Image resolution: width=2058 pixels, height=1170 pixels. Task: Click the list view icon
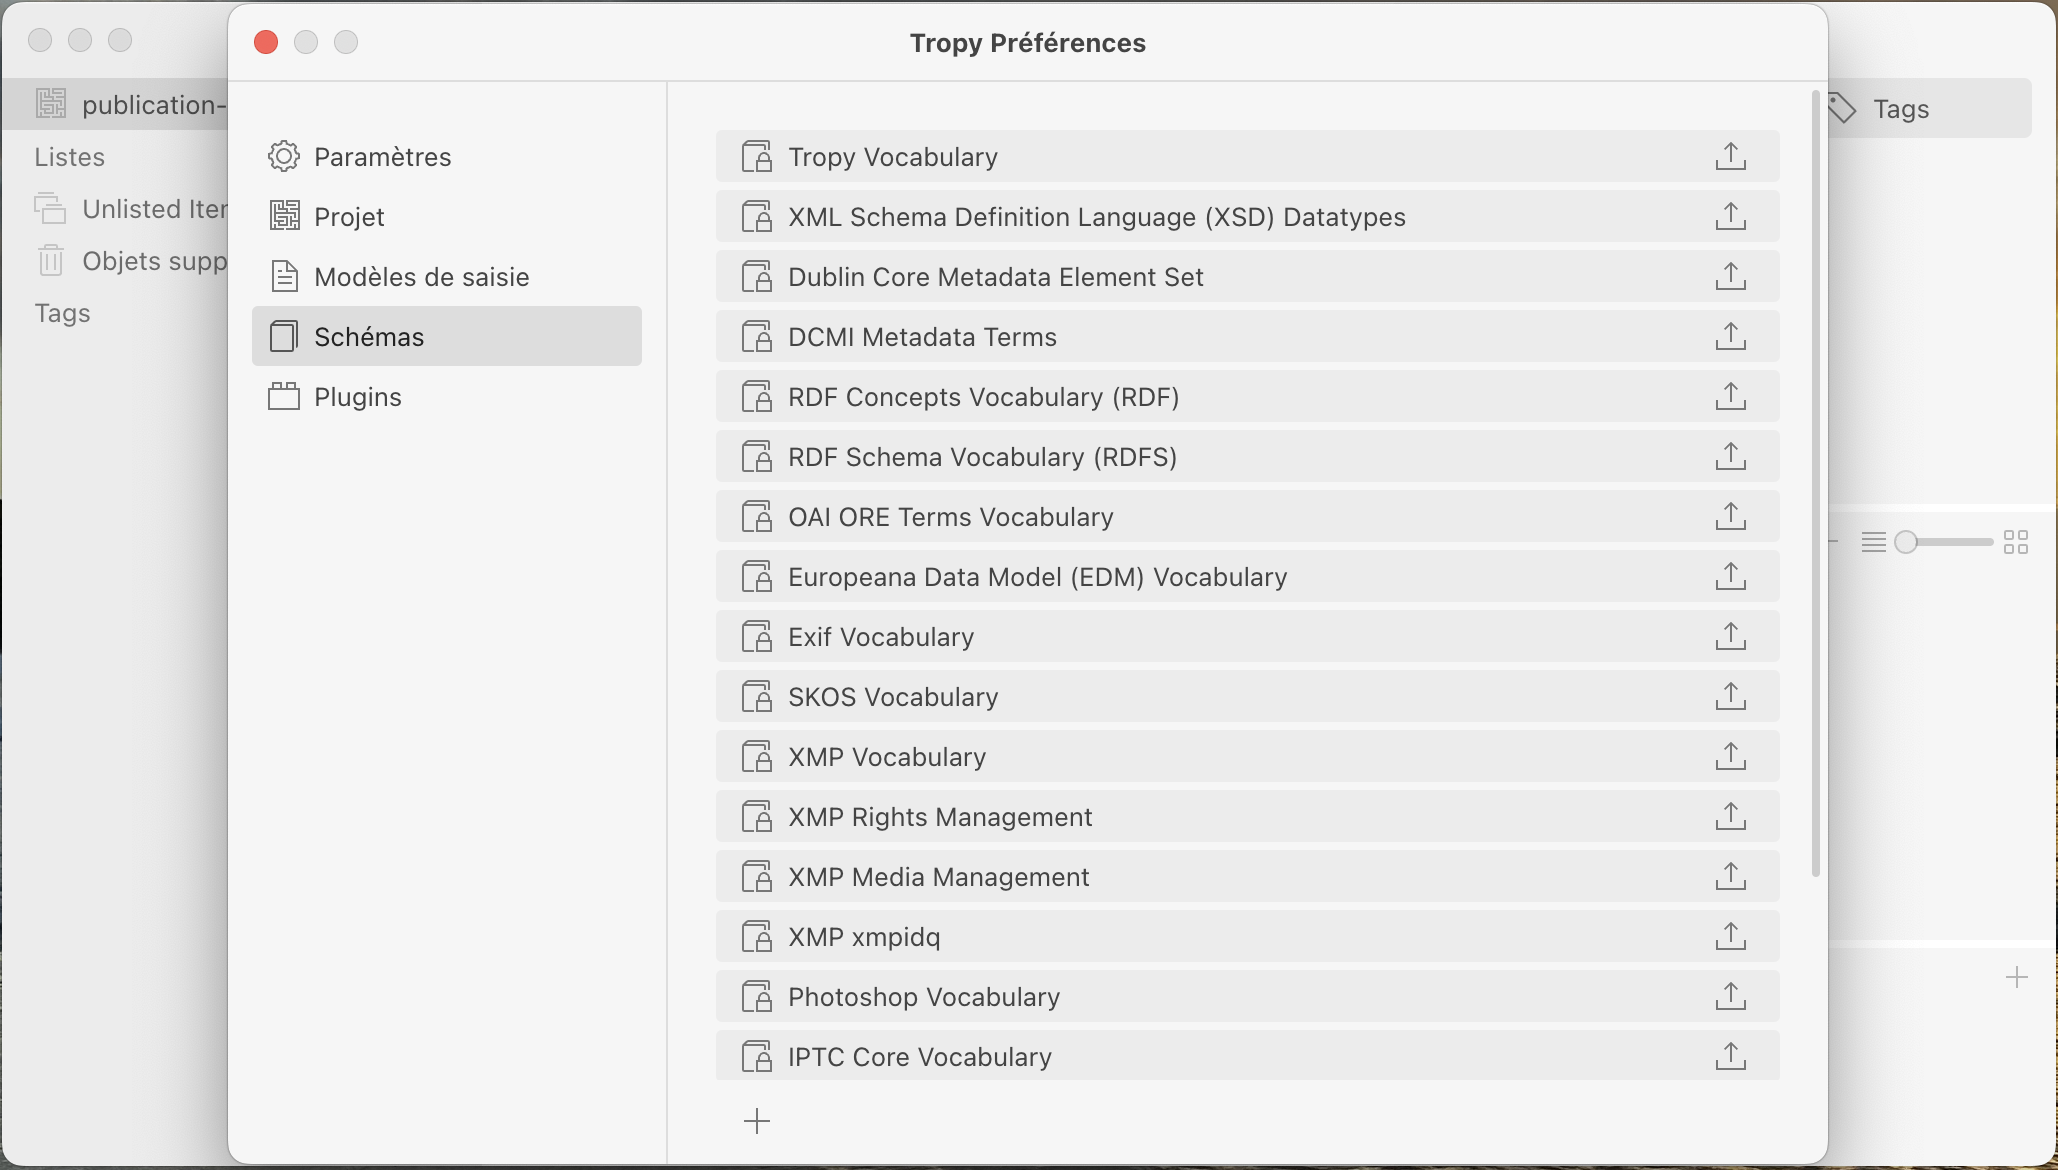pos(1873,542)
